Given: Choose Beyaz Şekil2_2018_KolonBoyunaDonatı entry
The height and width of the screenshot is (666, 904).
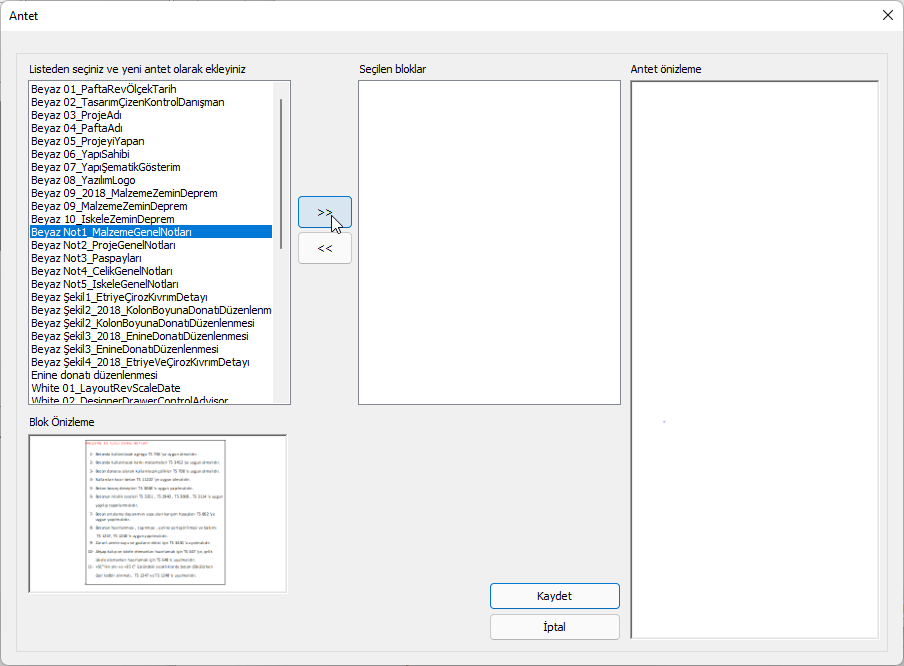Looking at the screenshot, I should 150,310.
